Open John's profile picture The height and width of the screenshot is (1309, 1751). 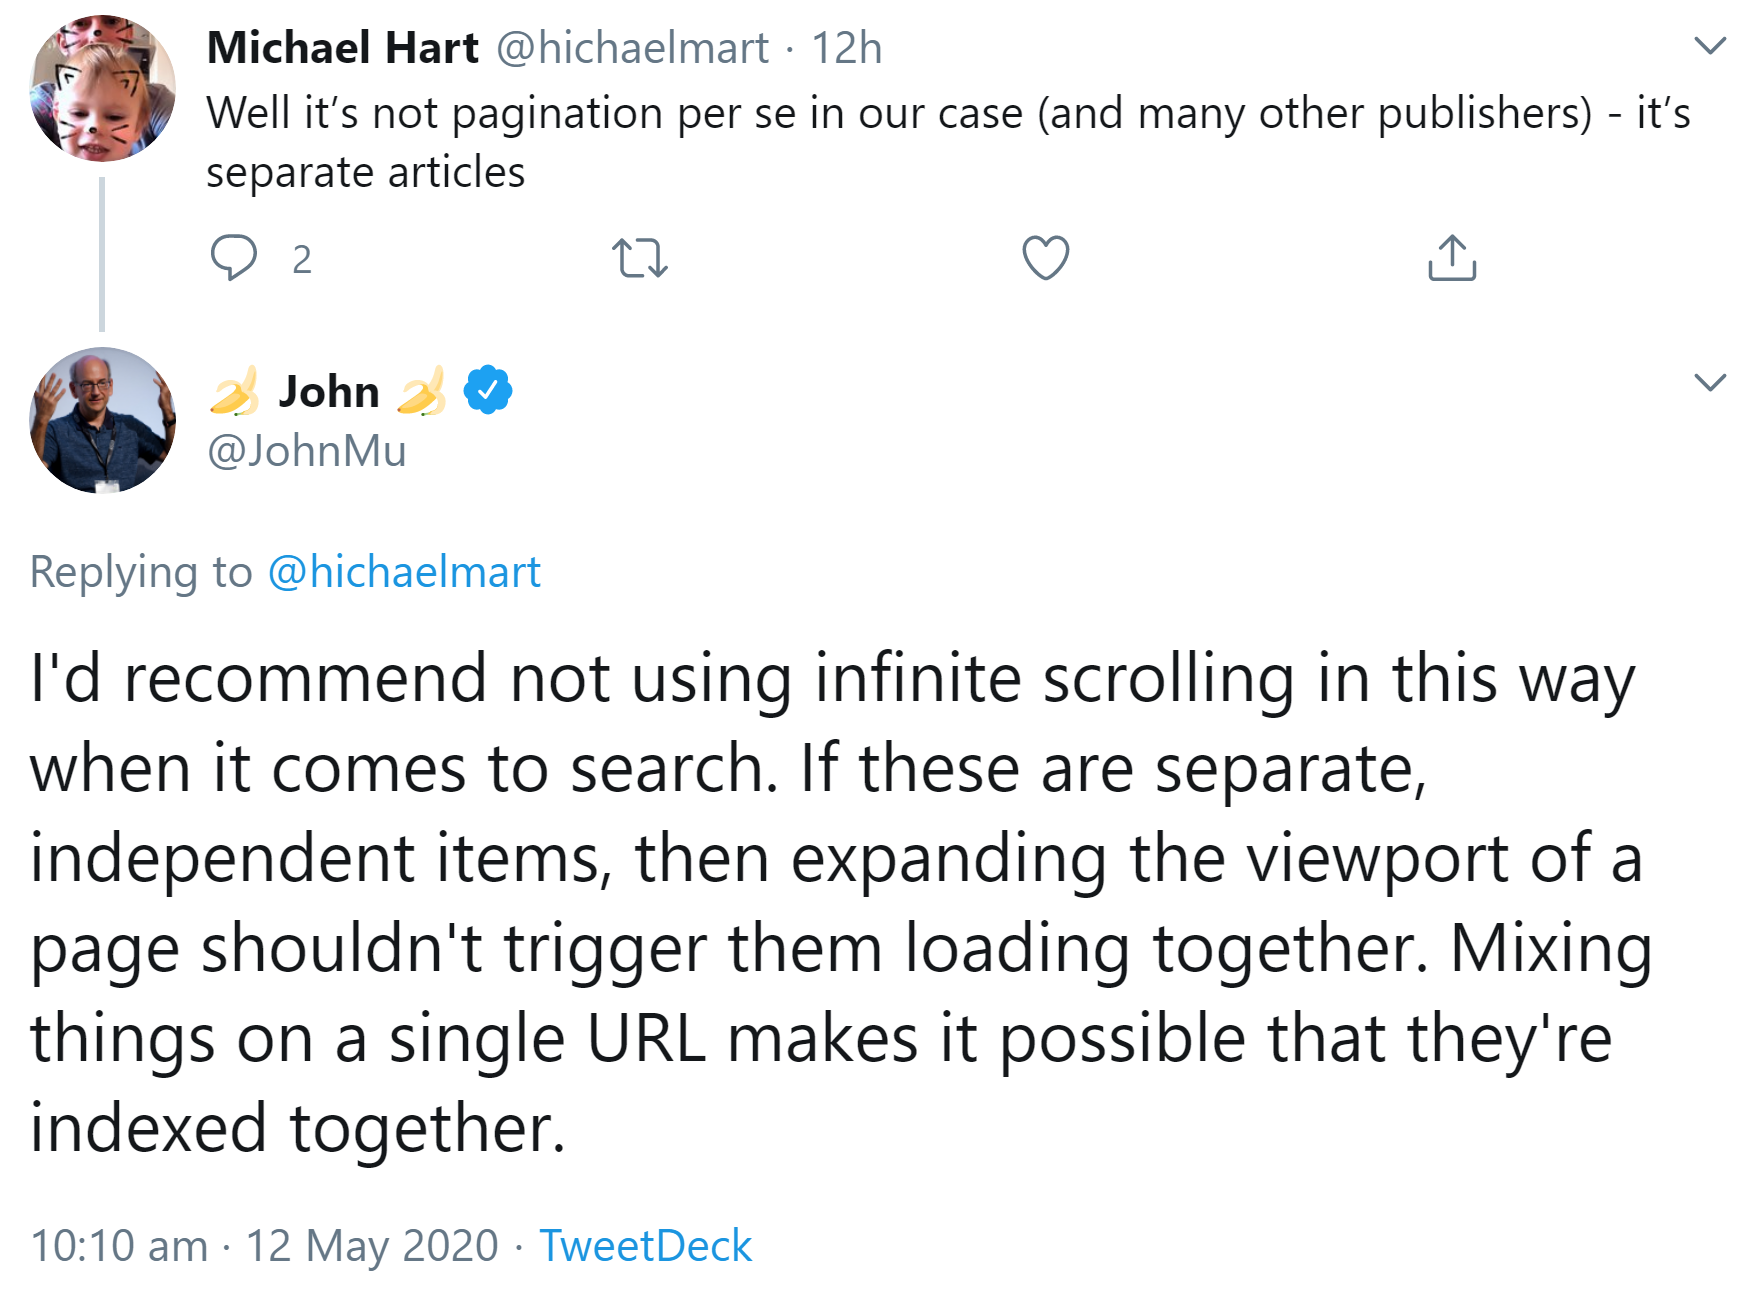tap(103, 420)
